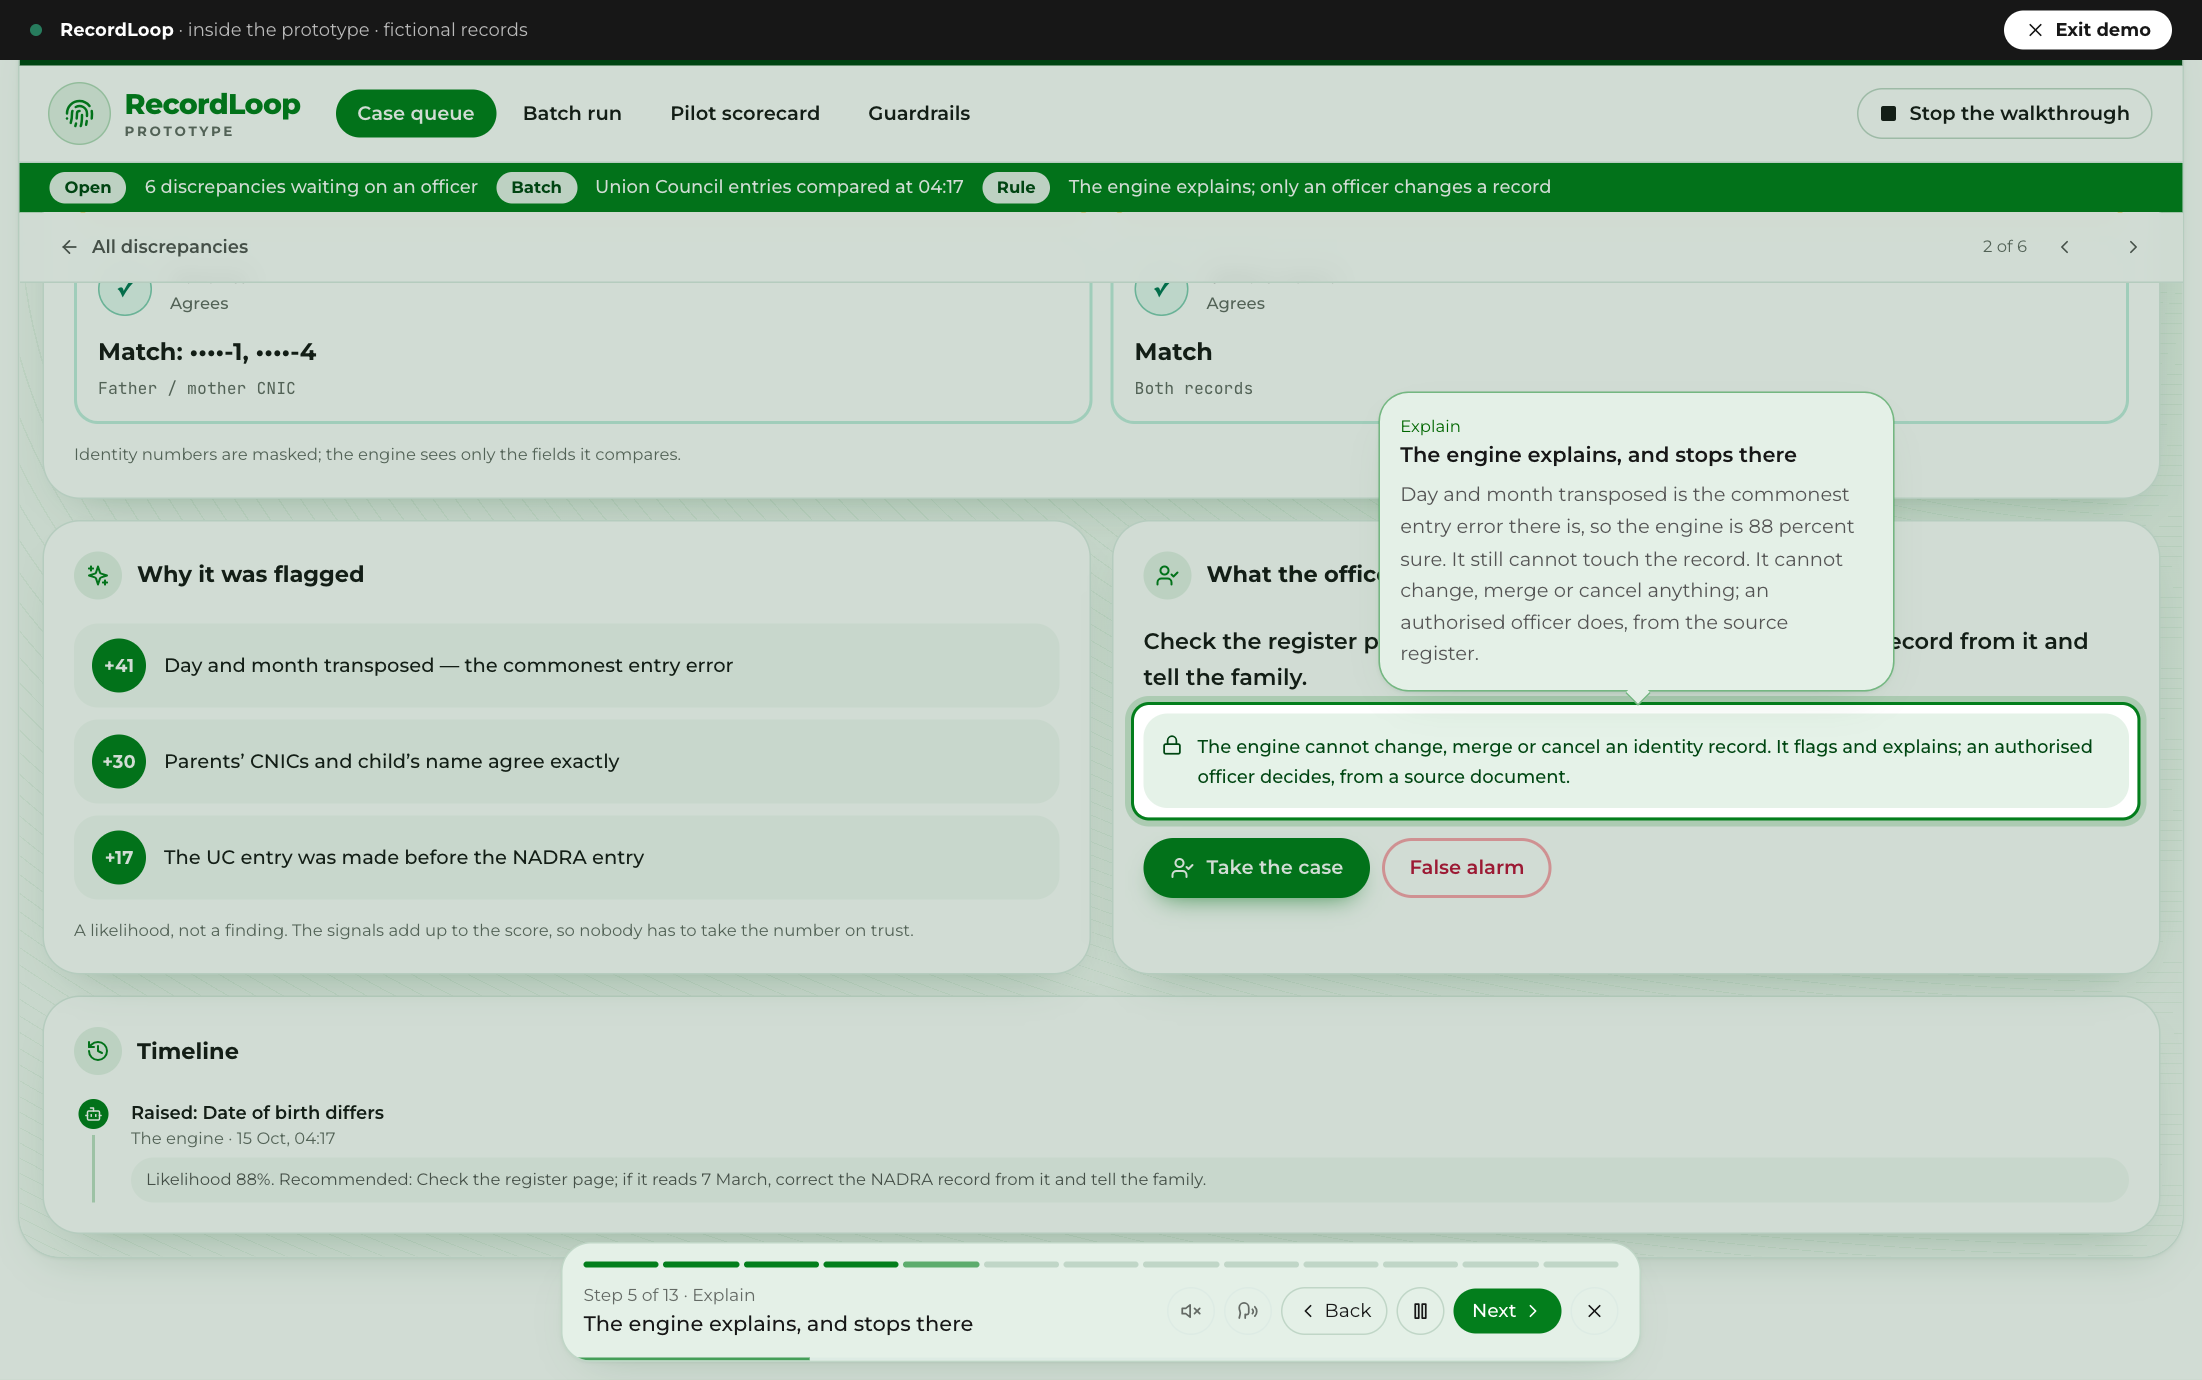
Task: Take the case as officer
Action: click(x=1256, y=867)
